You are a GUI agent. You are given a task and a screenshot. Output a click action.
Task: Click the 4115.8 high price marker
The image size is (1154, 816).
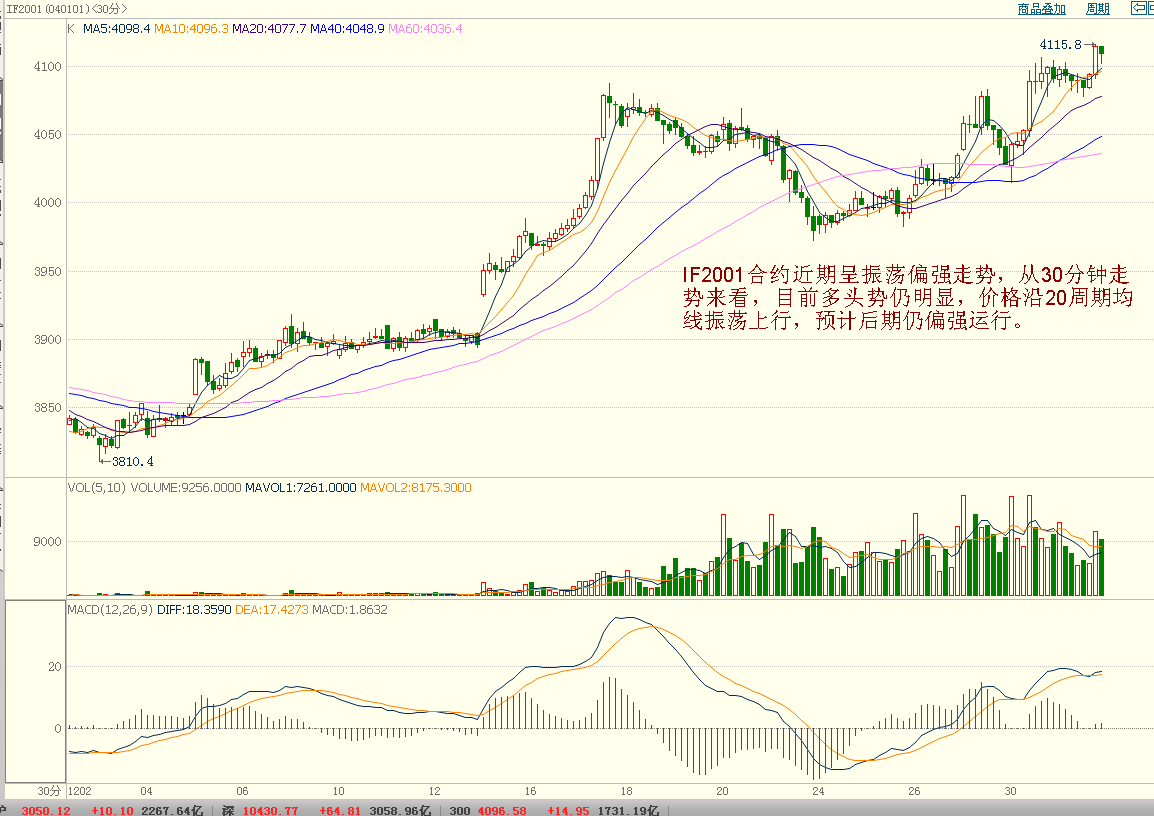[1060, 44]
